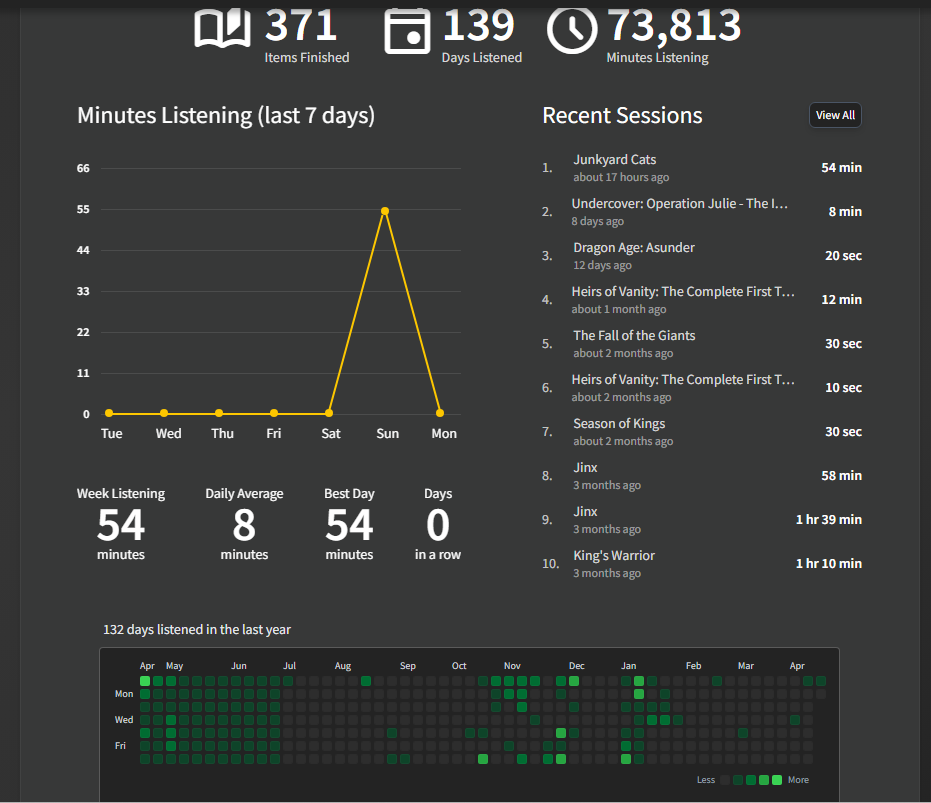Open the Dragon Age: Asunder session entry
This screenshot has width=931, height=803.
tap(633, 248)
